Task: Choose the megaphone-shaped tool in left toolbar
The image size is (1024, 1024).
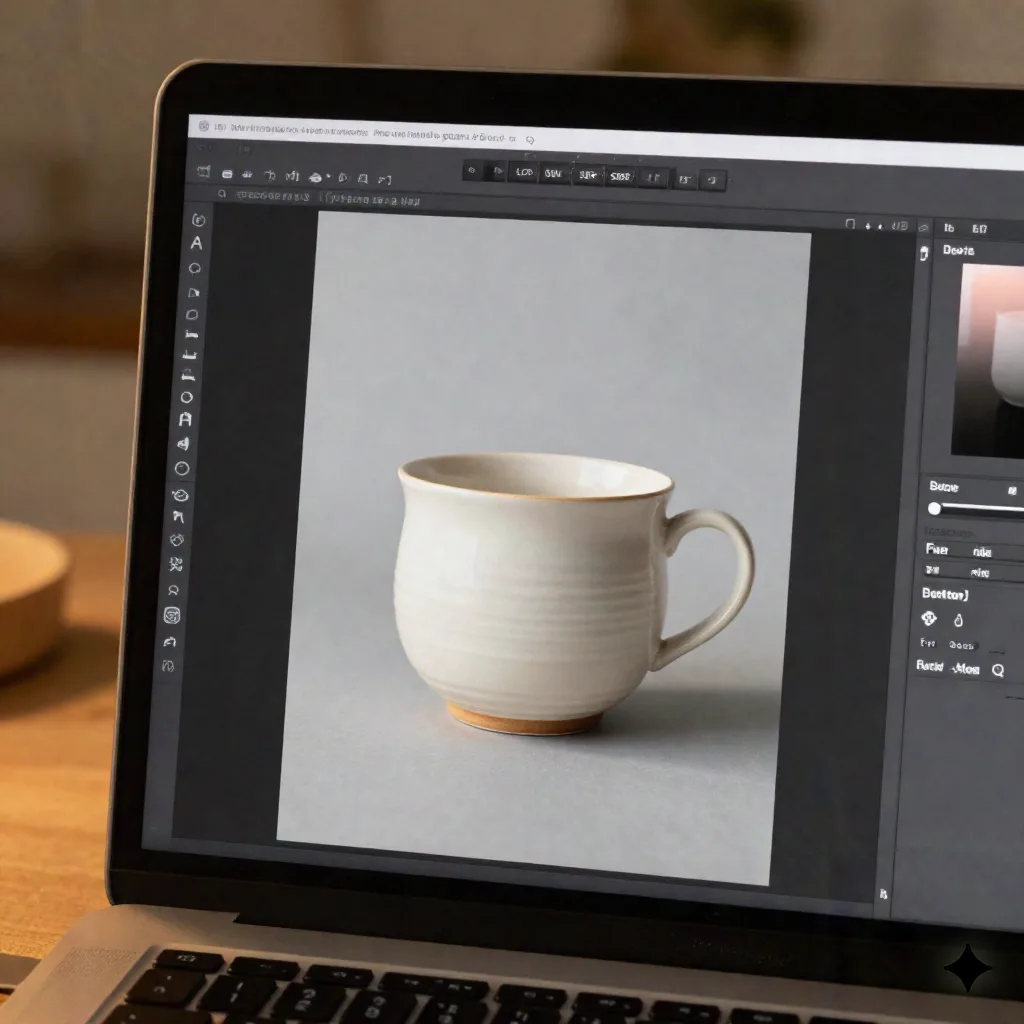Action: pyautogui.click(x=184, y=443)
